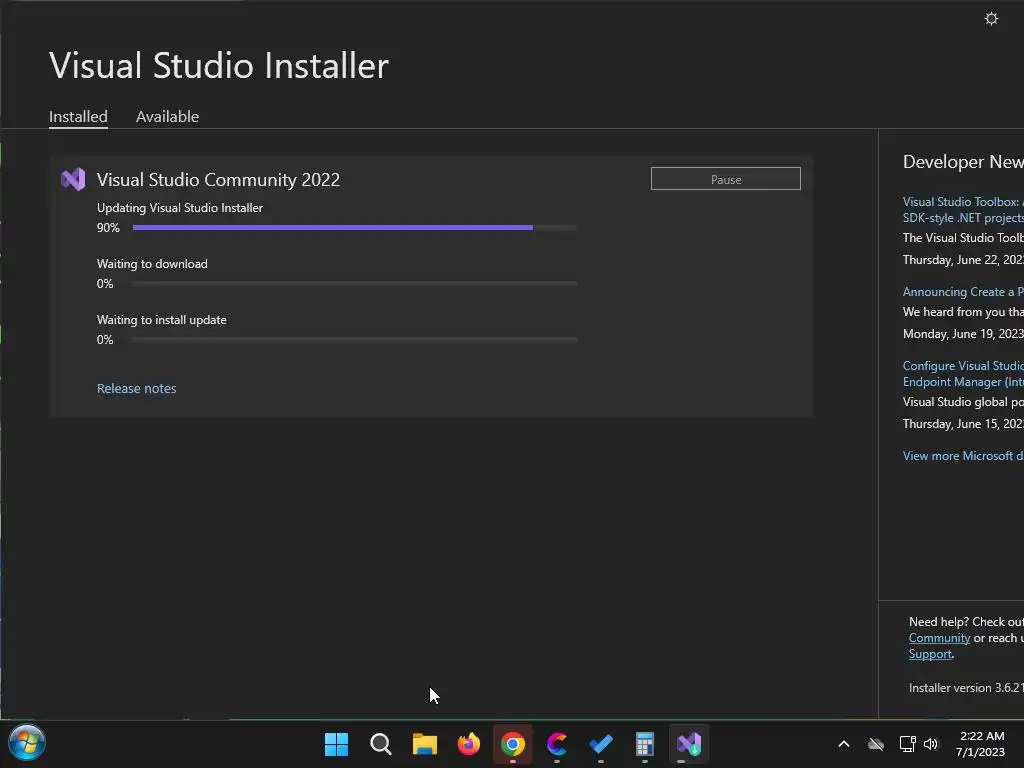Viewport: 1024px width, 768px height.
Task: Pause the Visual Studio update
Action: pos(726,179)
